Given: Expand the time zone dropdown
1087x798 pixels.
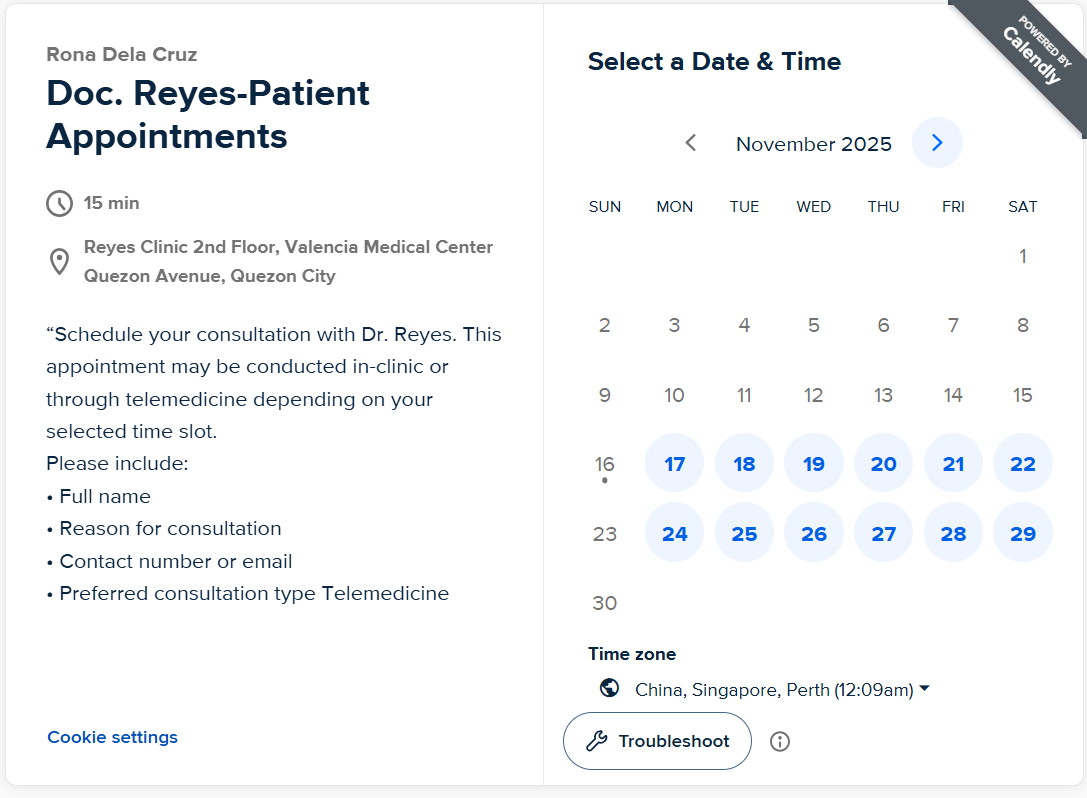Looking at the screenshot, I should pyautogui.click(x=782, y=689).
